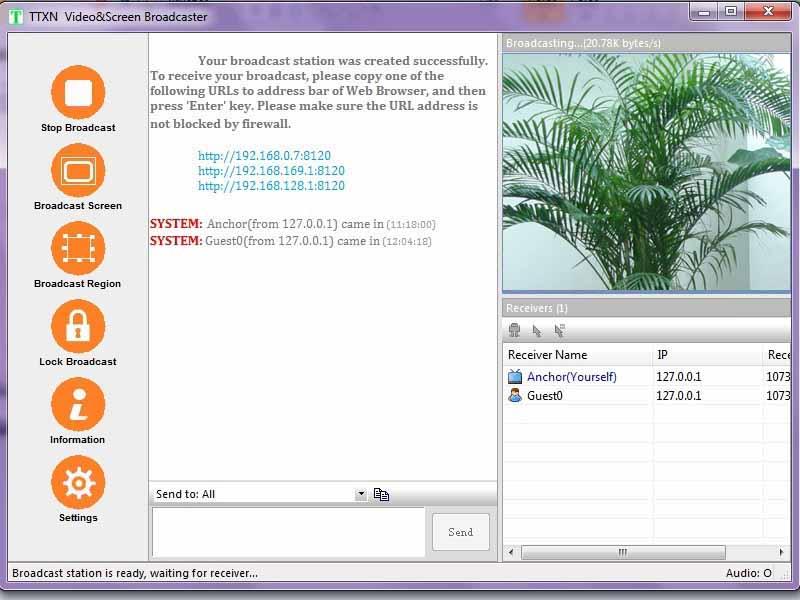Click third cursor icon in Receivers toolbar
800x600 pixels.
point(560,331)
